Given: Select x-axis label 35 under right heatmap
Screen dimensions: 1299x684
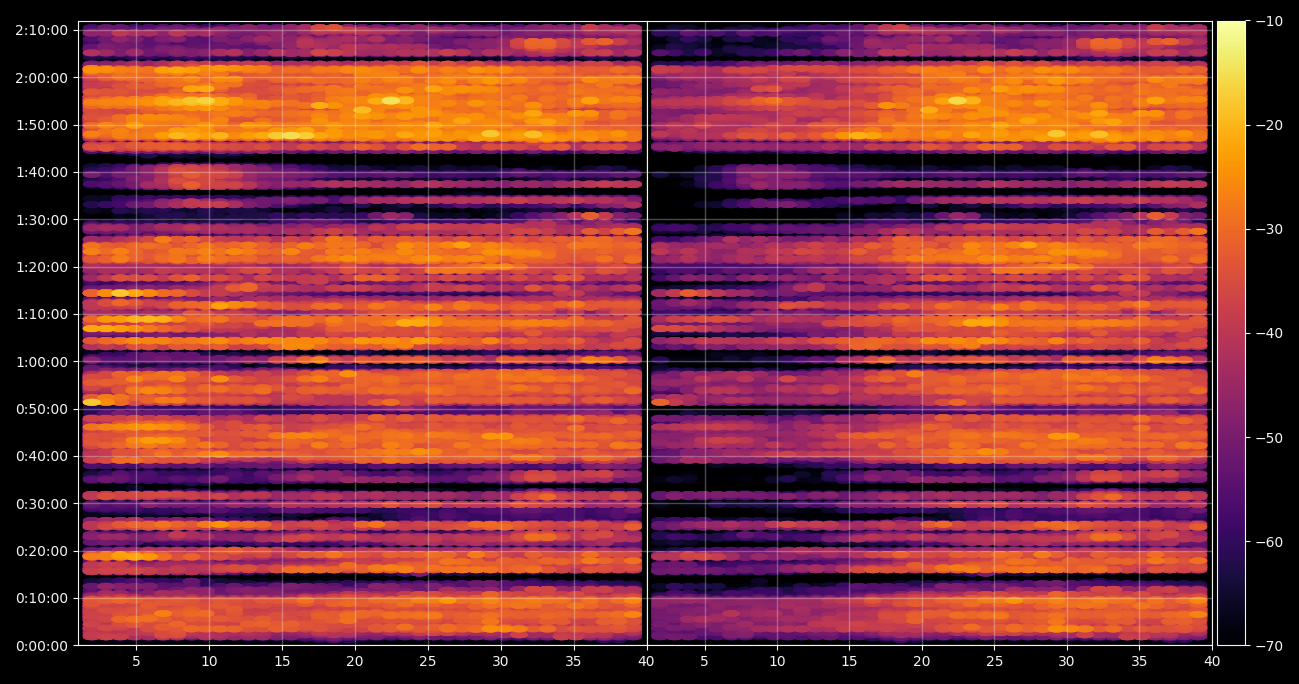Looking at the screenshot, I should (1140, 661).
